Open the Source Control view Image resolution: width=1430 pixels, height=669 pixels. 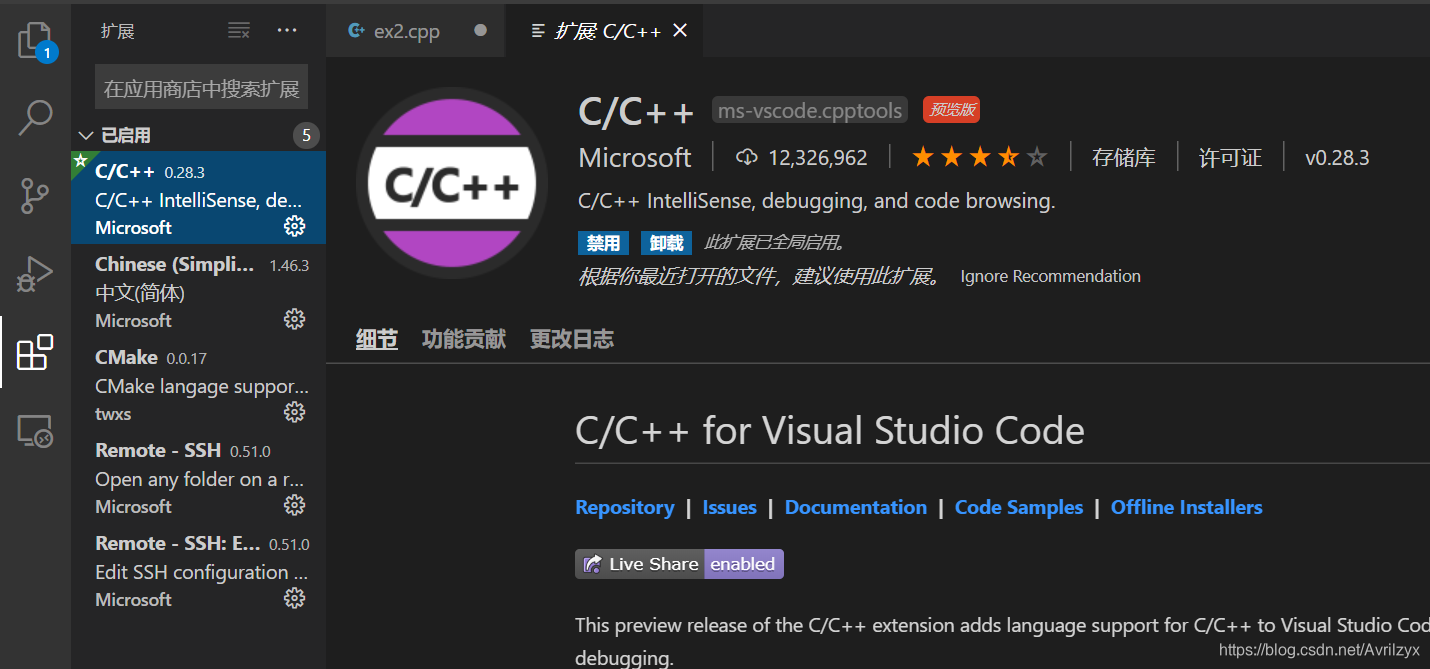coord(35,196)
